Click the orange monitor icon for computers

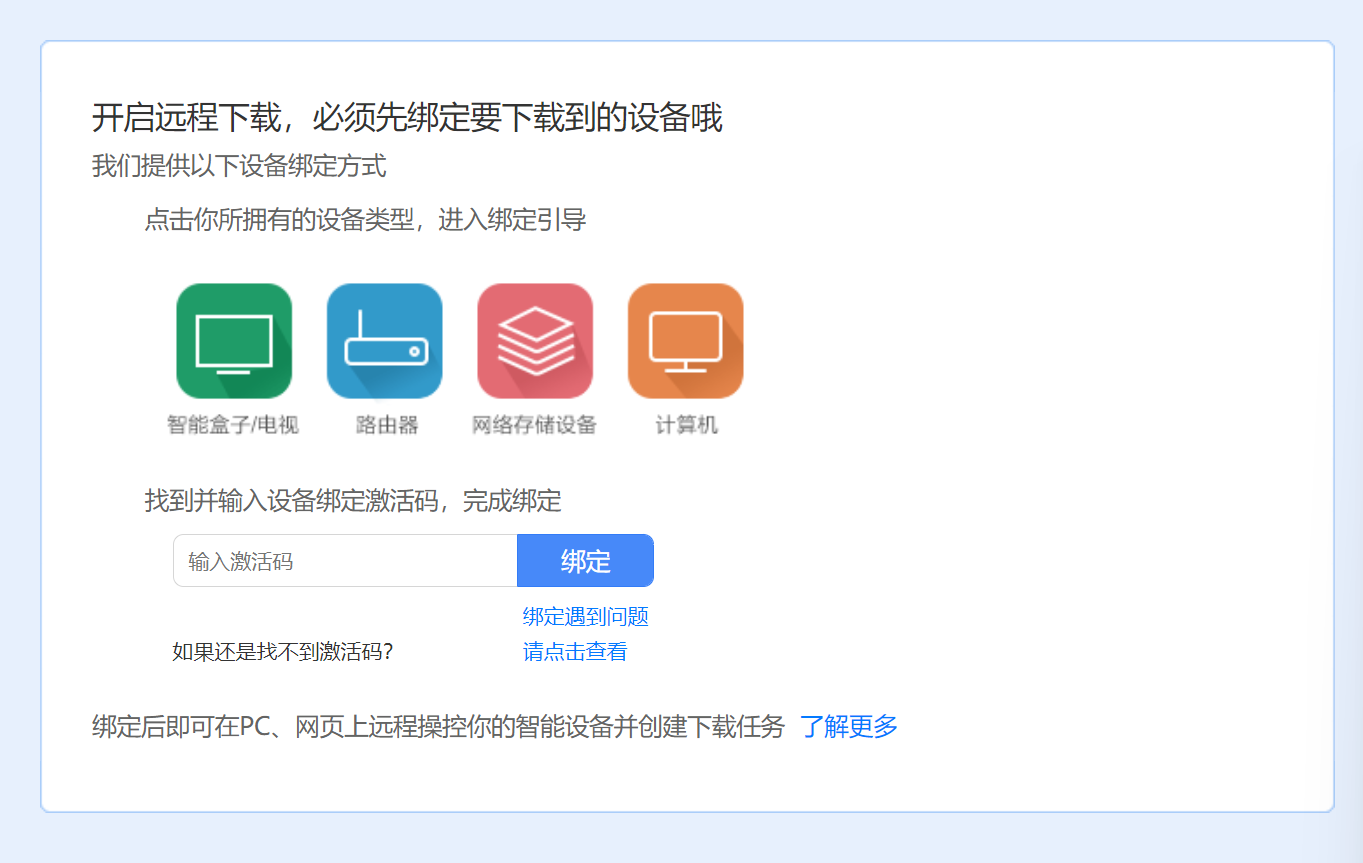tap(685, 339)
